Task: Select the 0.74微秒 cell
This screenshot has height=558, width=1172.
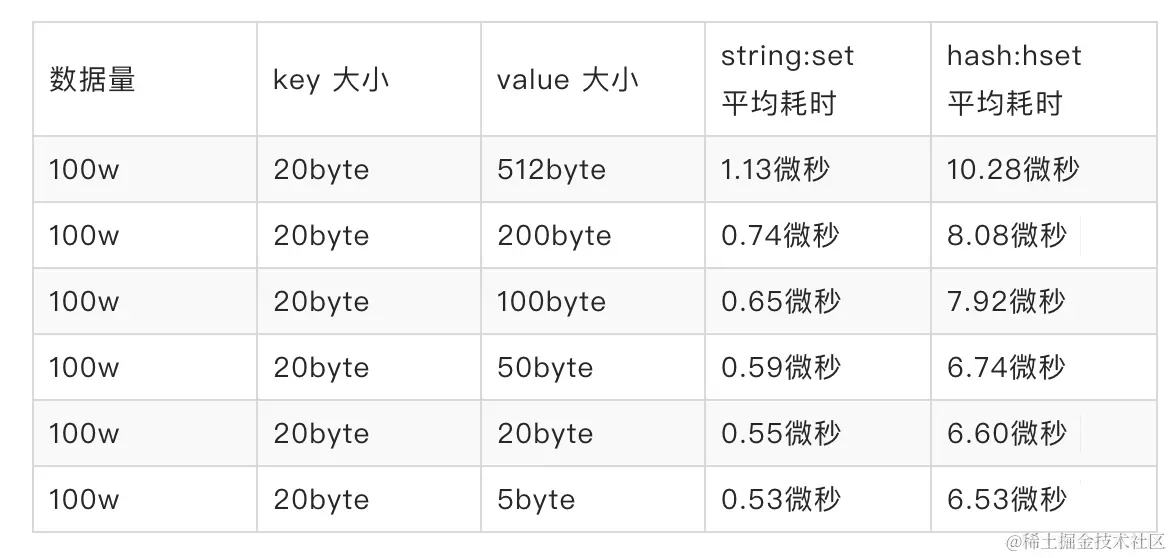Action: coord(780,236)
